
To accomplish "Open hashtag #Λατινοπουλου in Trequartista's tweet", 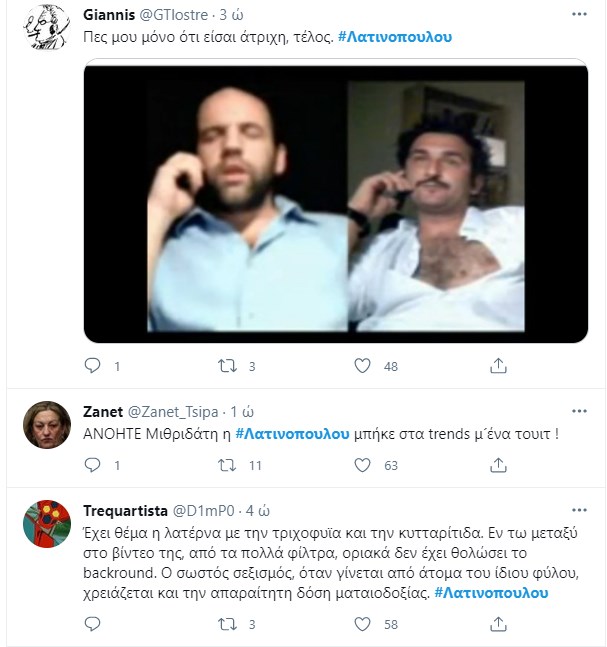I will coord(493,593).
